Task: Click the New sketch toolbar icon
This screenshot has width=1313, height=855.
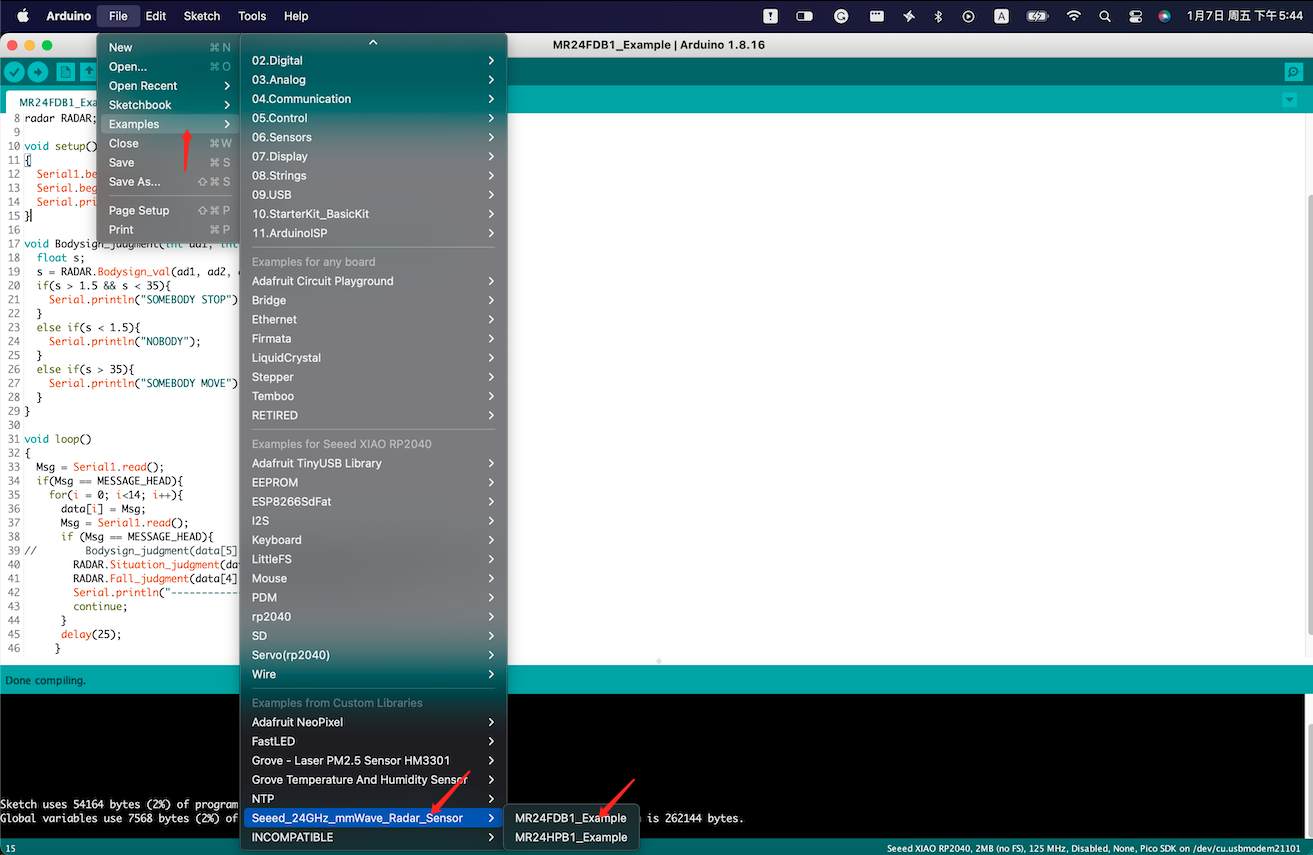Action: coord(65,72)
